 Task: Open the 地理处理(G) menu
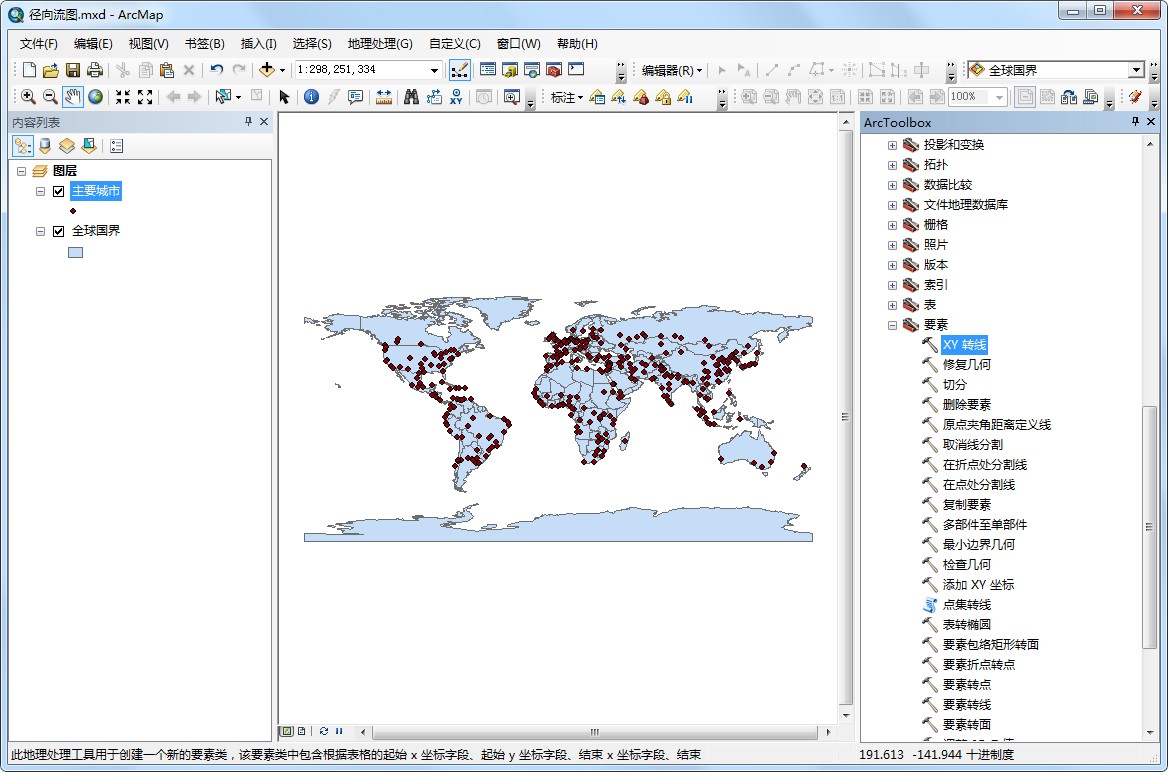click(x=379, y=44)
